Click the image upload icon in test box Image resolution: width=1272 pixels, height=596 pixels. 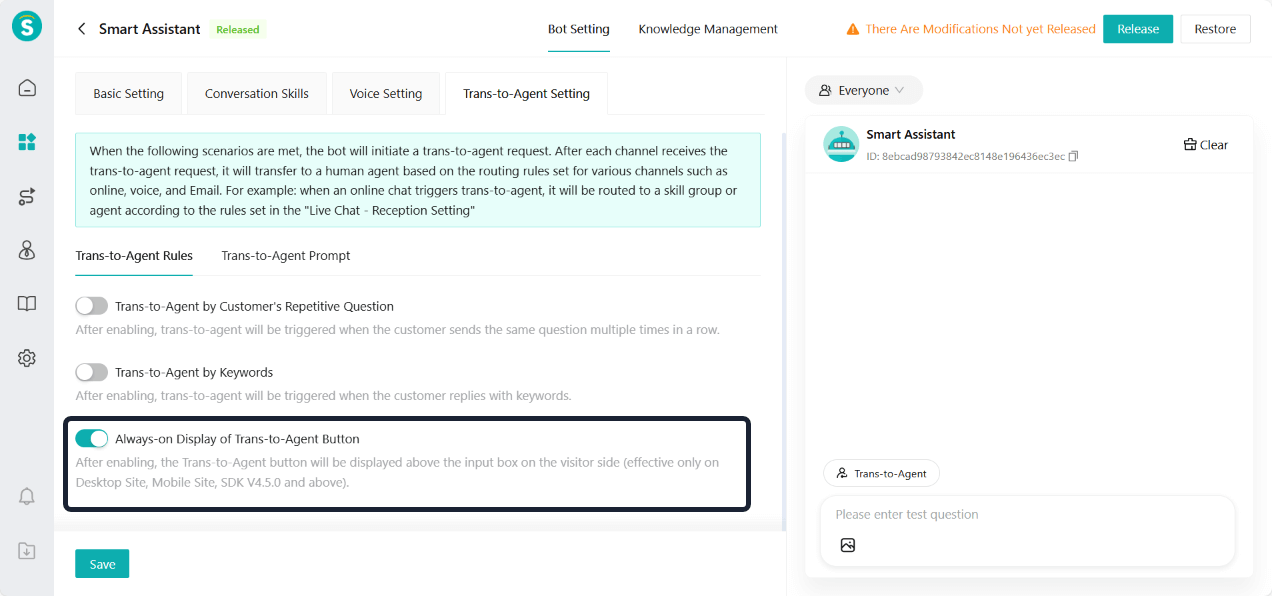[848, 545]
